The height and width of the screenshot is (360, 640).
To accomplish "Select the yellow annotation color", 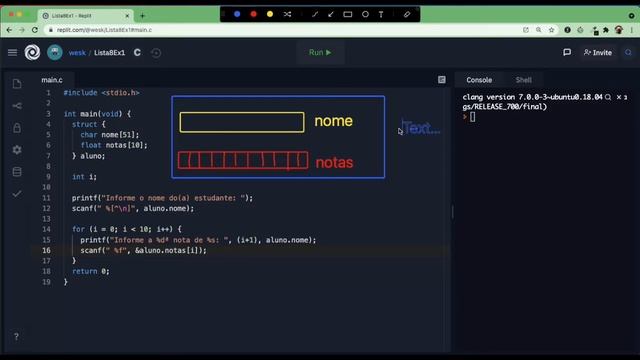I will (270, 14).
